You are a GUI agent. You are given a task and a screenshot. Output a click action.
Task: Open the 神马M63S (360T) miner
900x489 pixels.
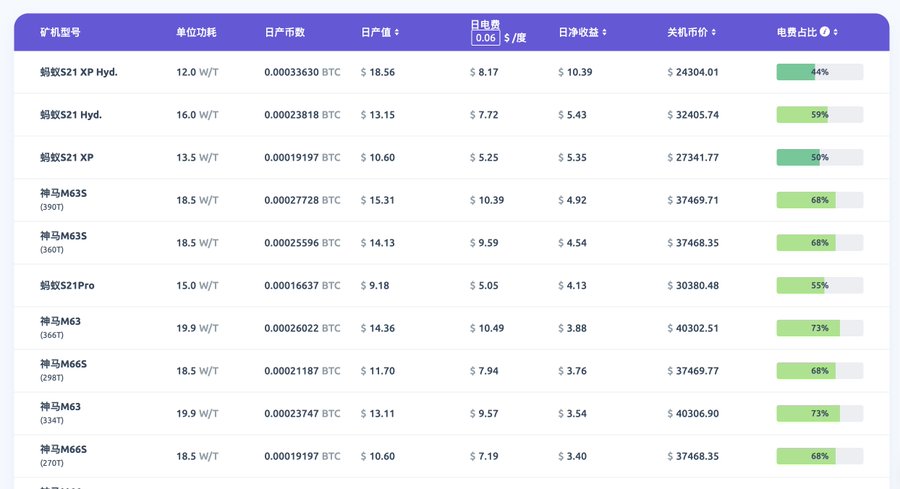(x=63, y=242)
